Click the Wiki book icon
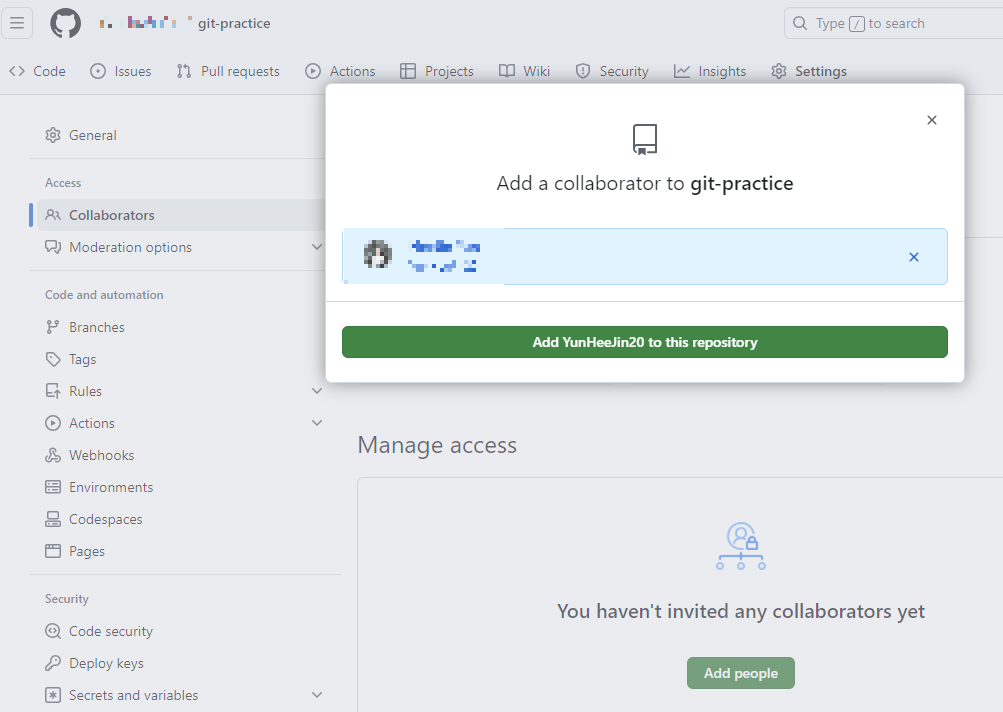Screen dimensions: 1003x712 pos(507,71)
